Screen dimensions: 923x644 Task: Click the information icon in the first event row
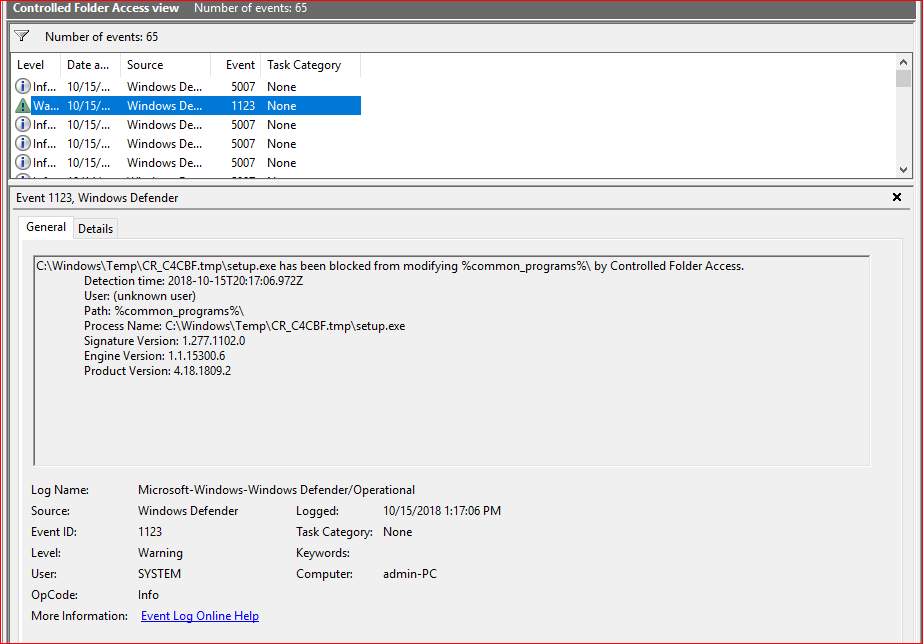coord(22,87)
